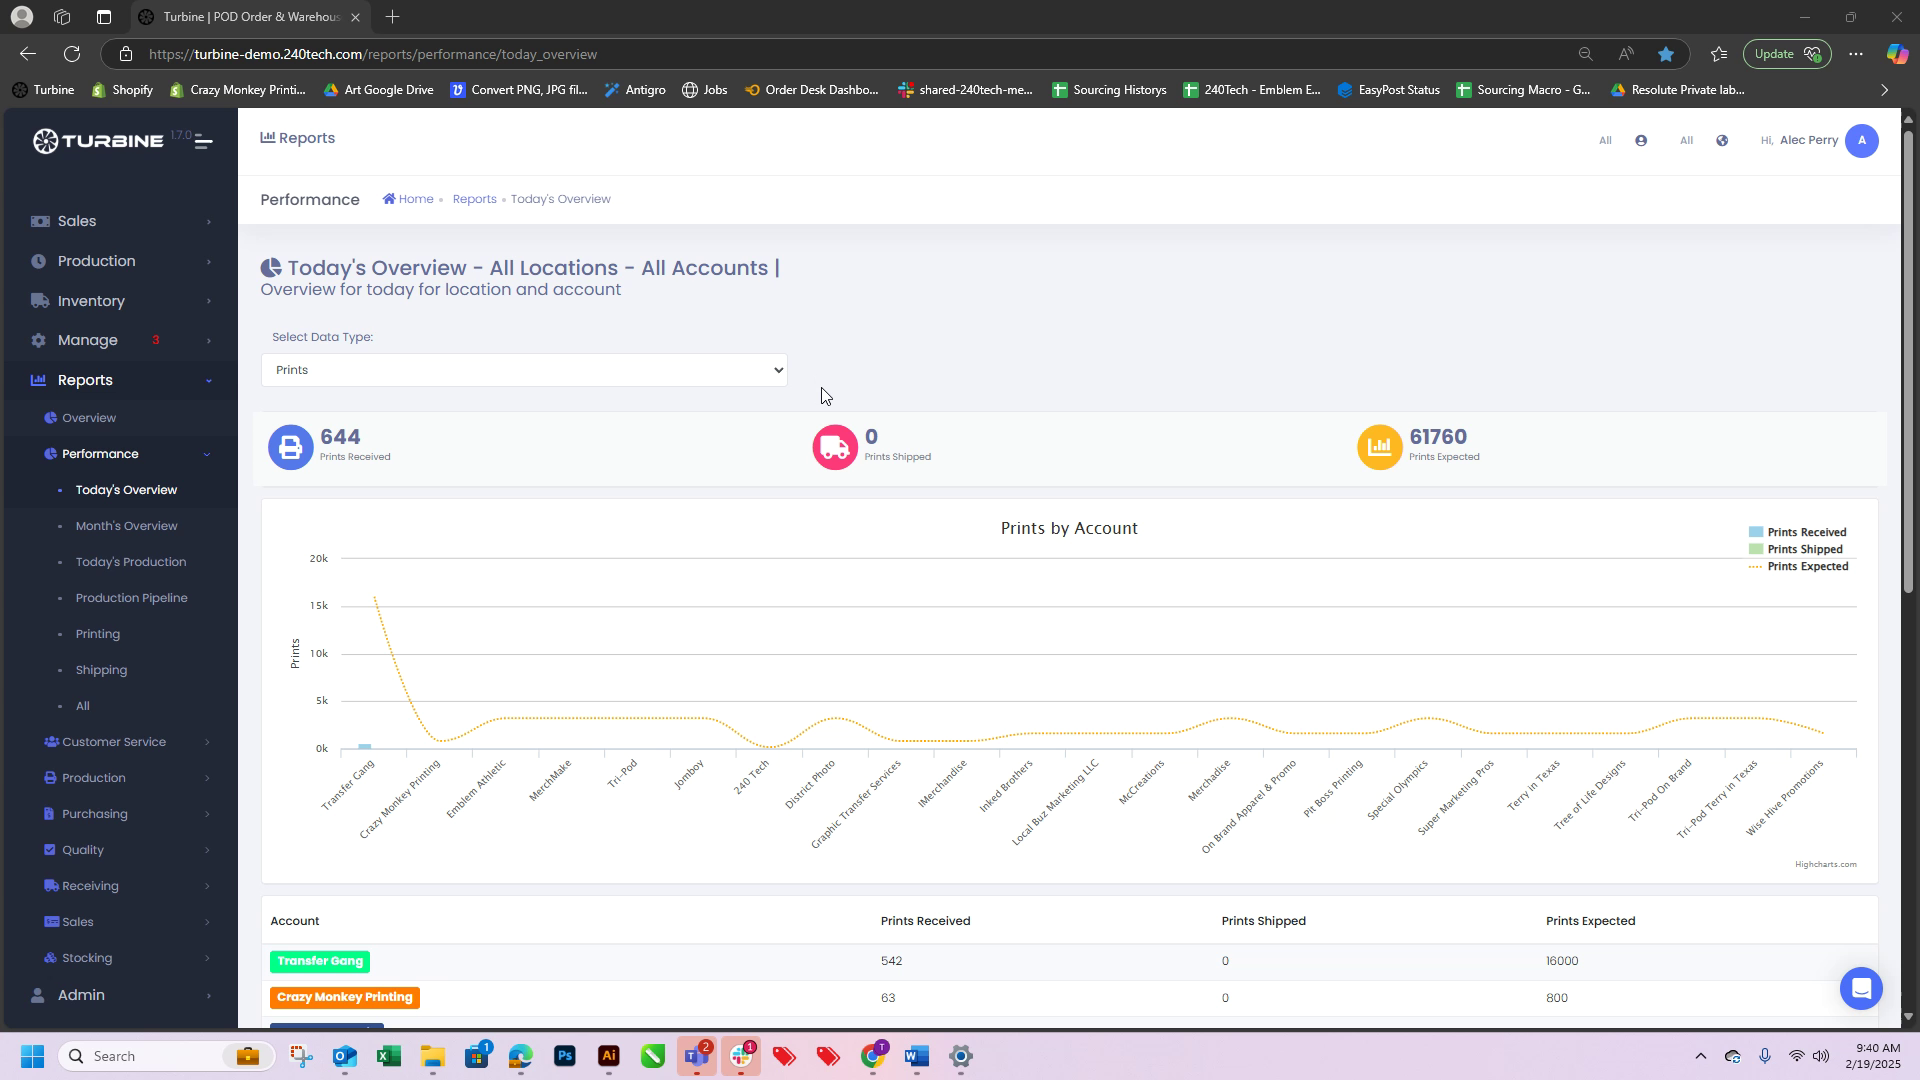
Task: Click the user account filter icon
Action: point(1641,141)
